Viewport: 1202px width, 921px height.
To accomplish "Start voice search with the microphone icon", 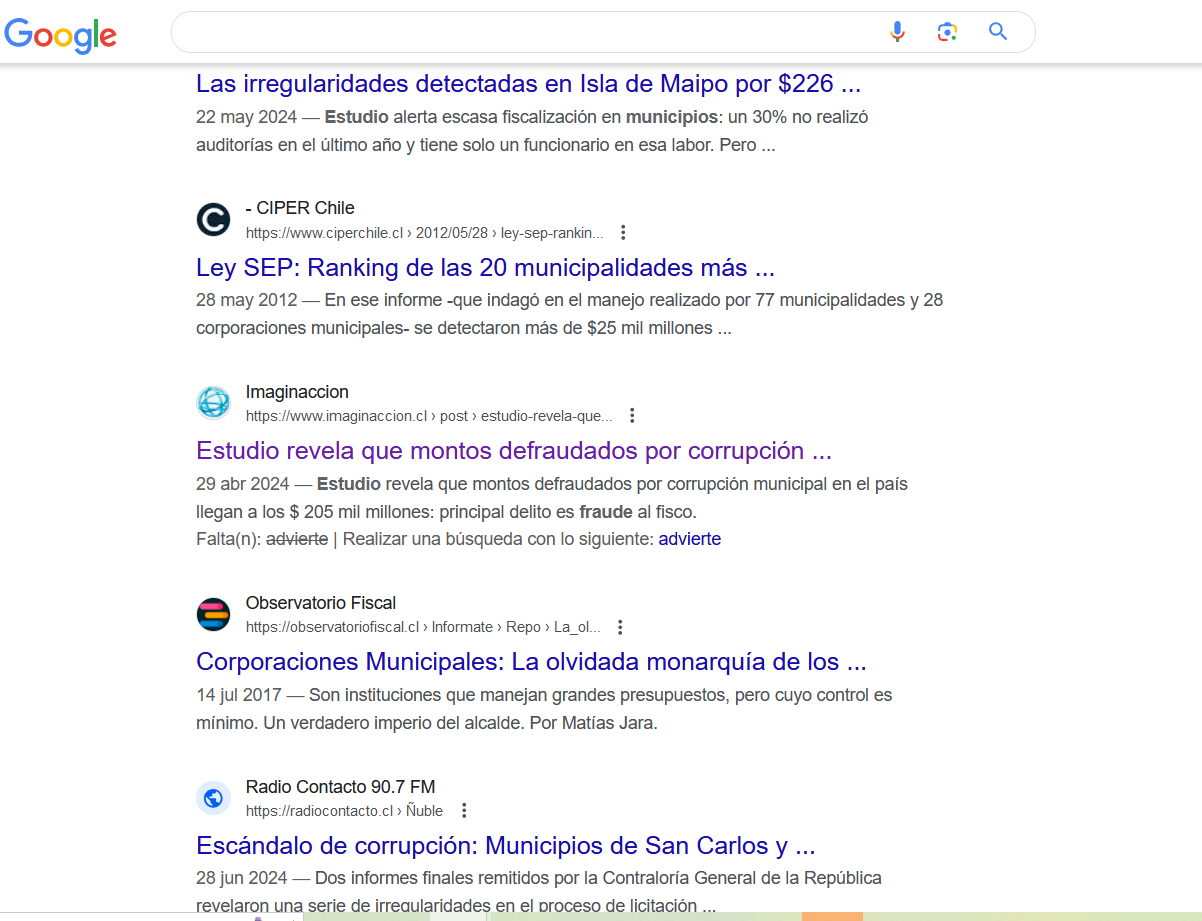I will pos(897,32).
